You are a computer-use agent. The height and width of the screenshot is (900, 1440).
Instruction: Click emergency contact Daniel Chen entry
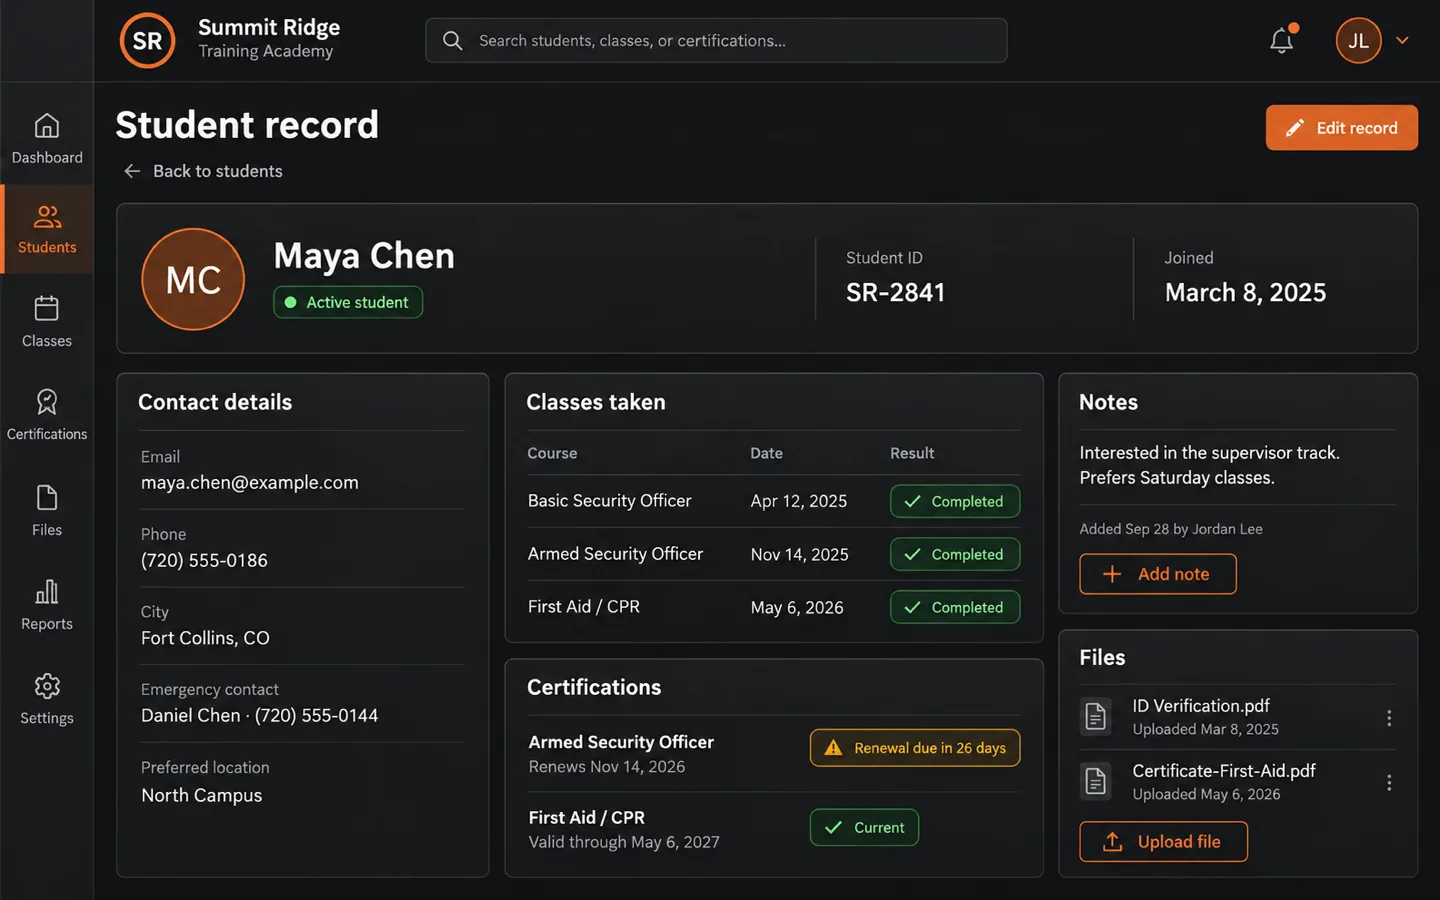click(x=260, y=716)
